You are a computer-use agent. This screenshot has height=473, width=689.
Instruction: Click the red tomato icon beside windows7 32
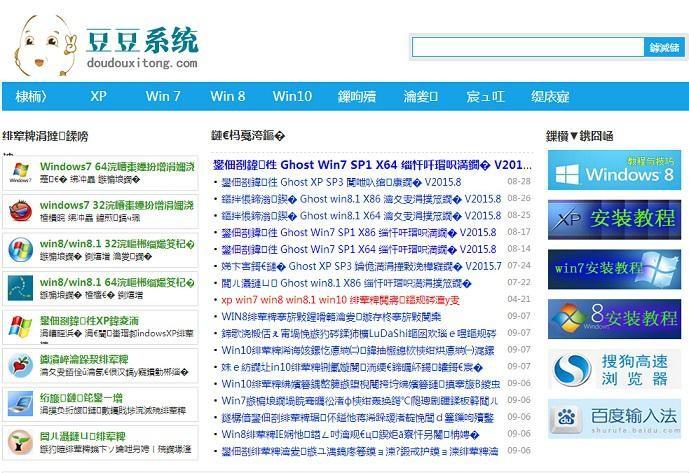click(x=21, y=211)
